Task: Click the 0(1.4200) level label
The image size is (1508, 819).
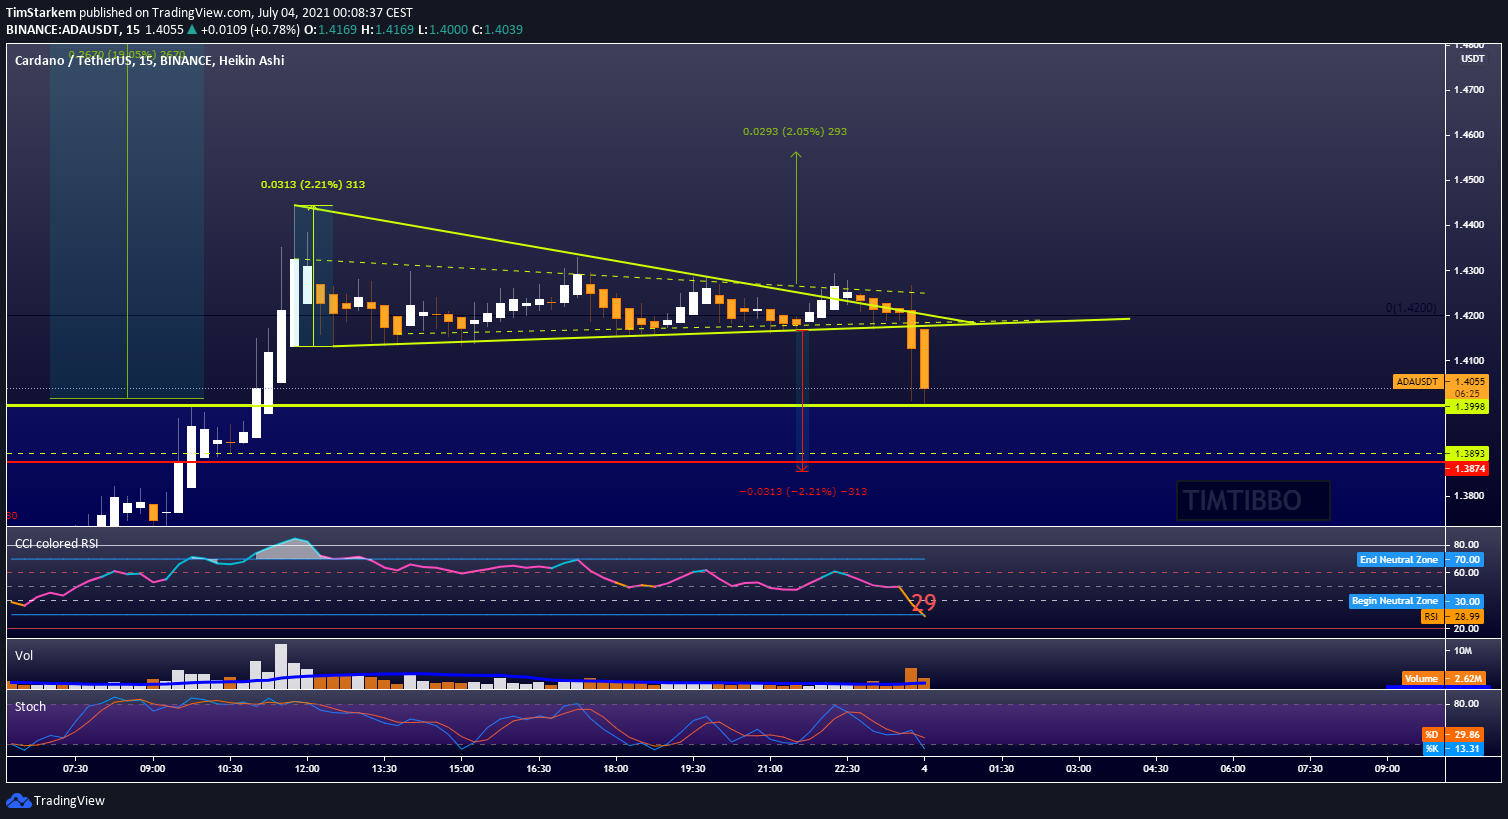Action: pos(1410,308)
